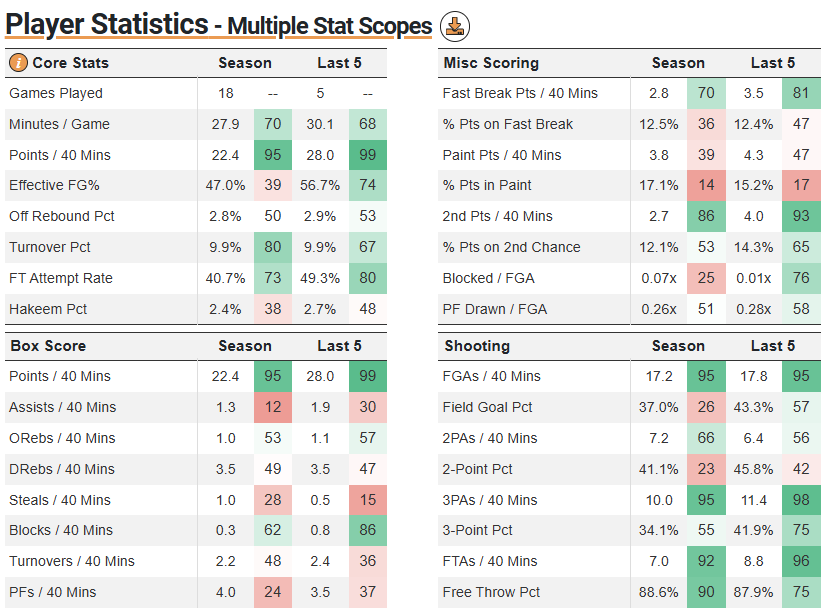Click the red 14 cell for % Pts in Paint

[706, 186]
